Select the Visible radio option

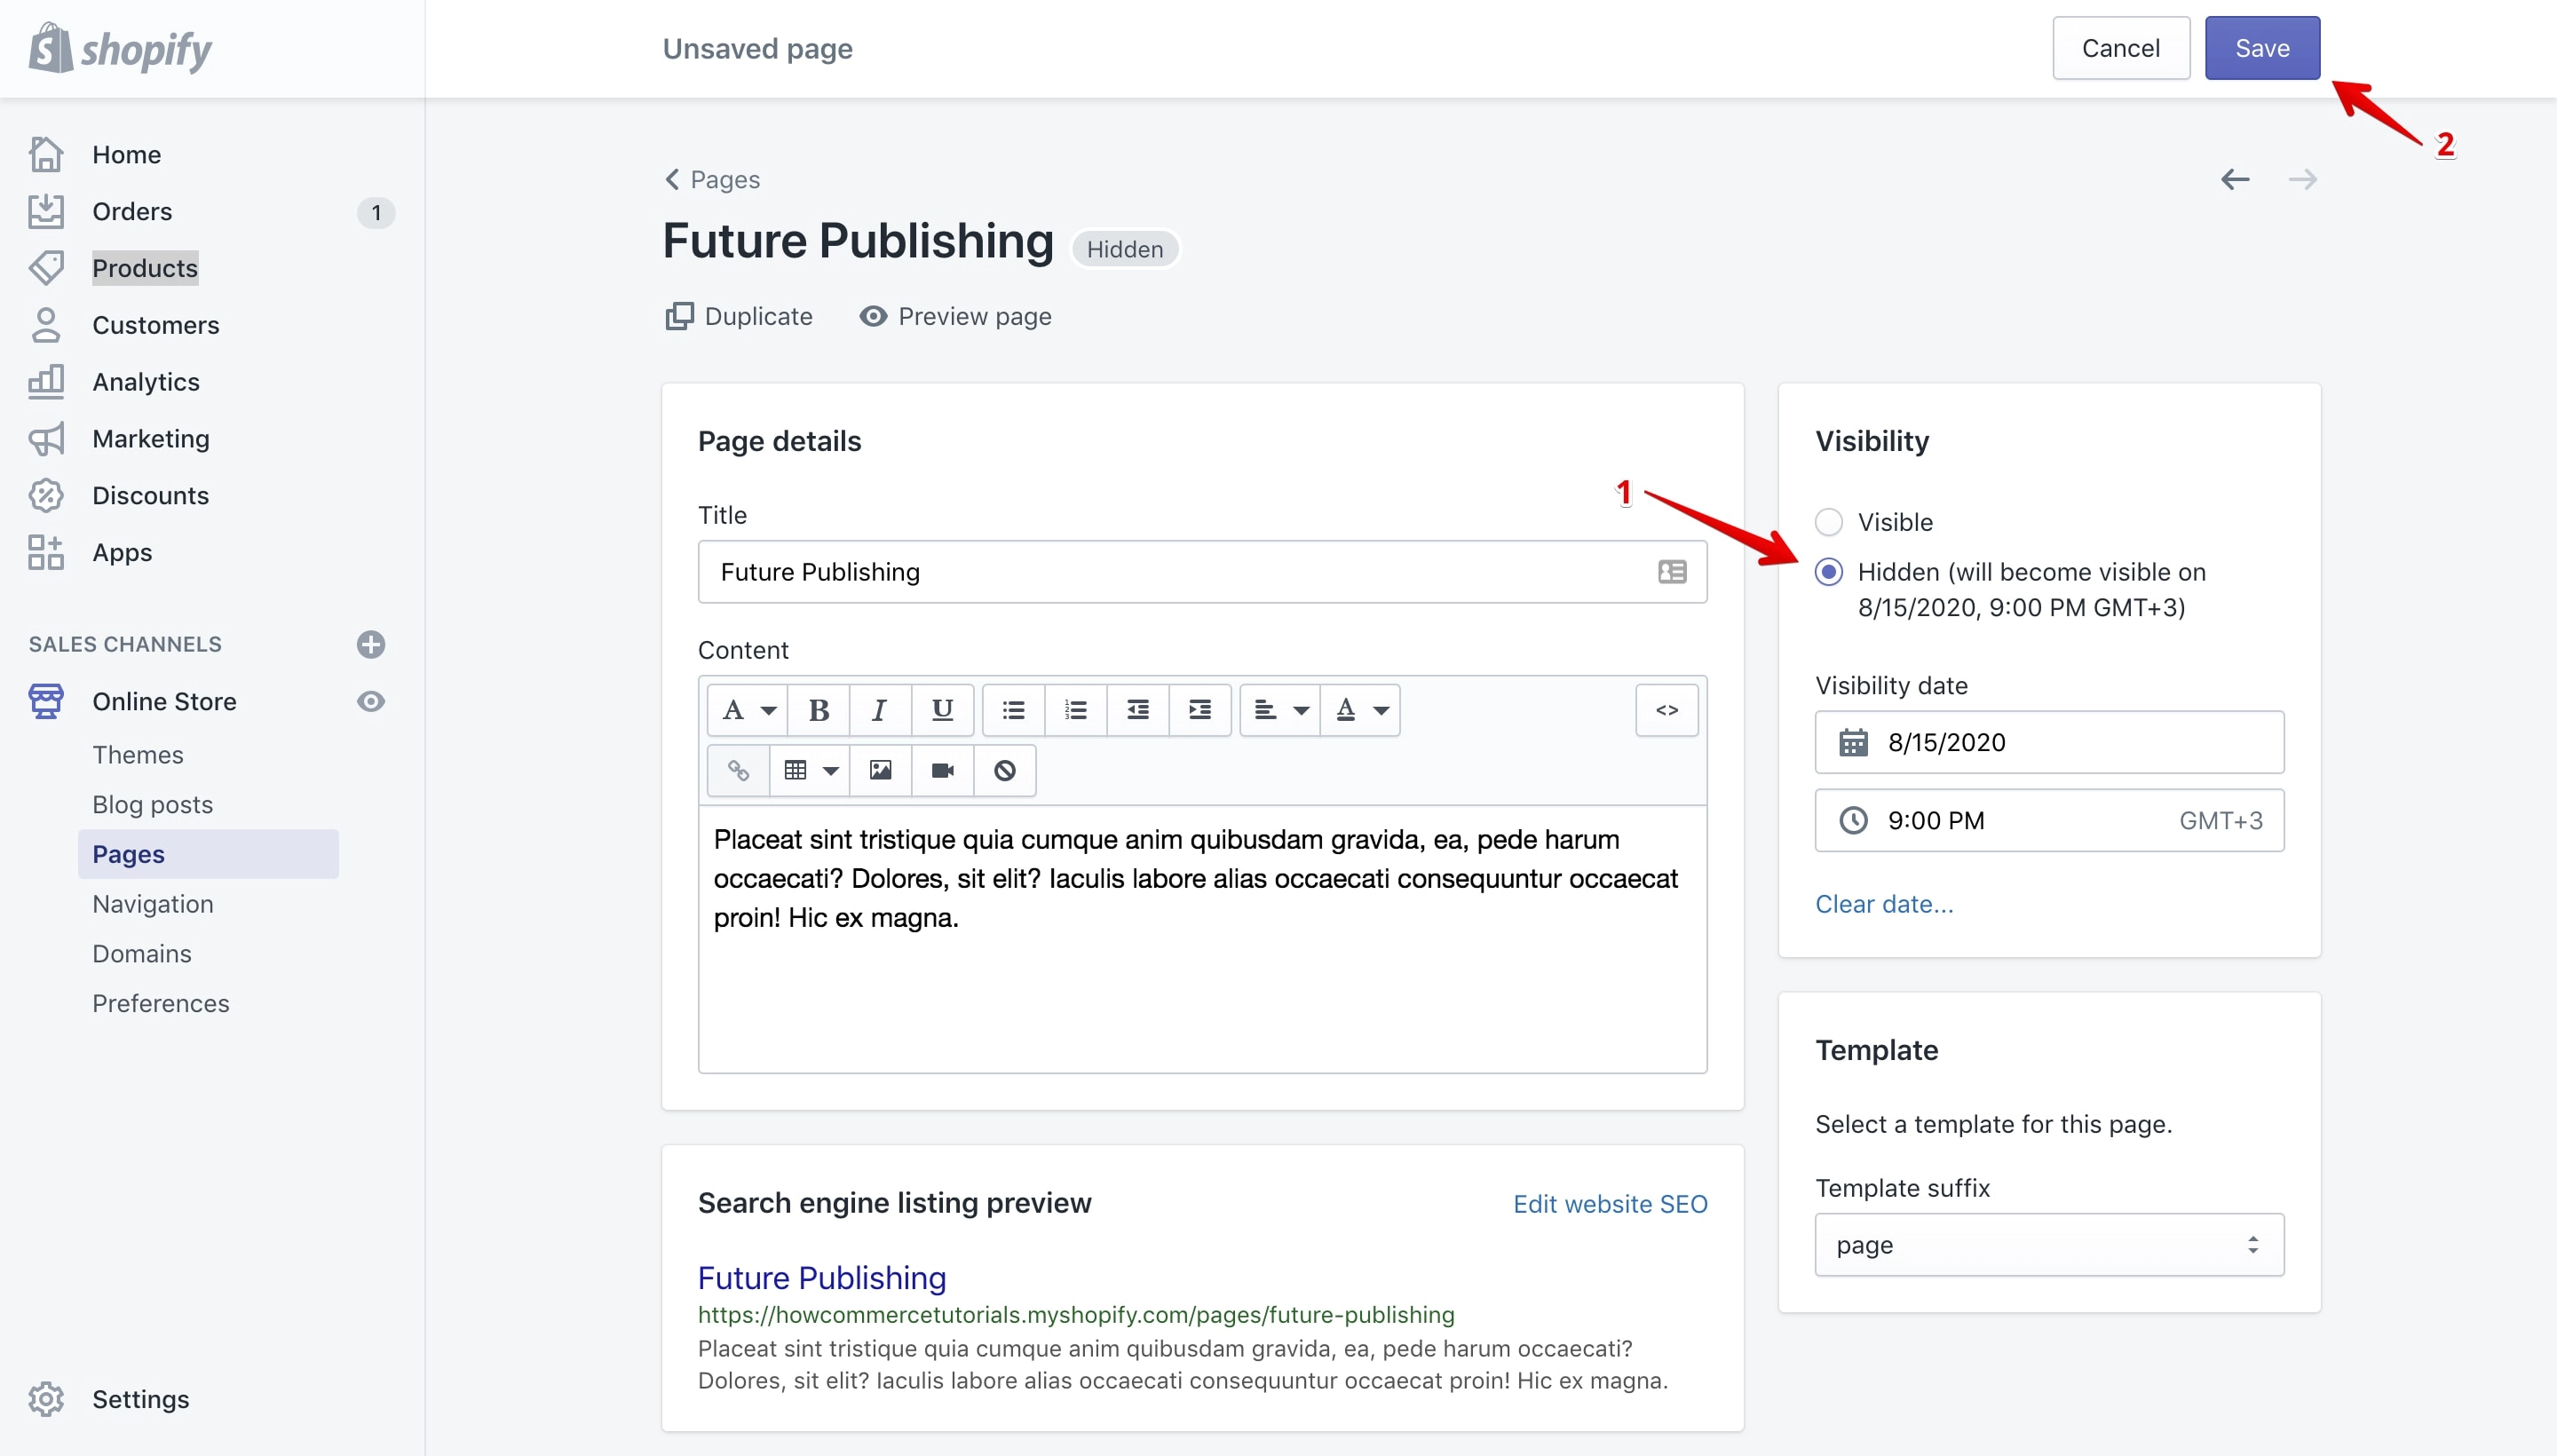pos(1829,522)
